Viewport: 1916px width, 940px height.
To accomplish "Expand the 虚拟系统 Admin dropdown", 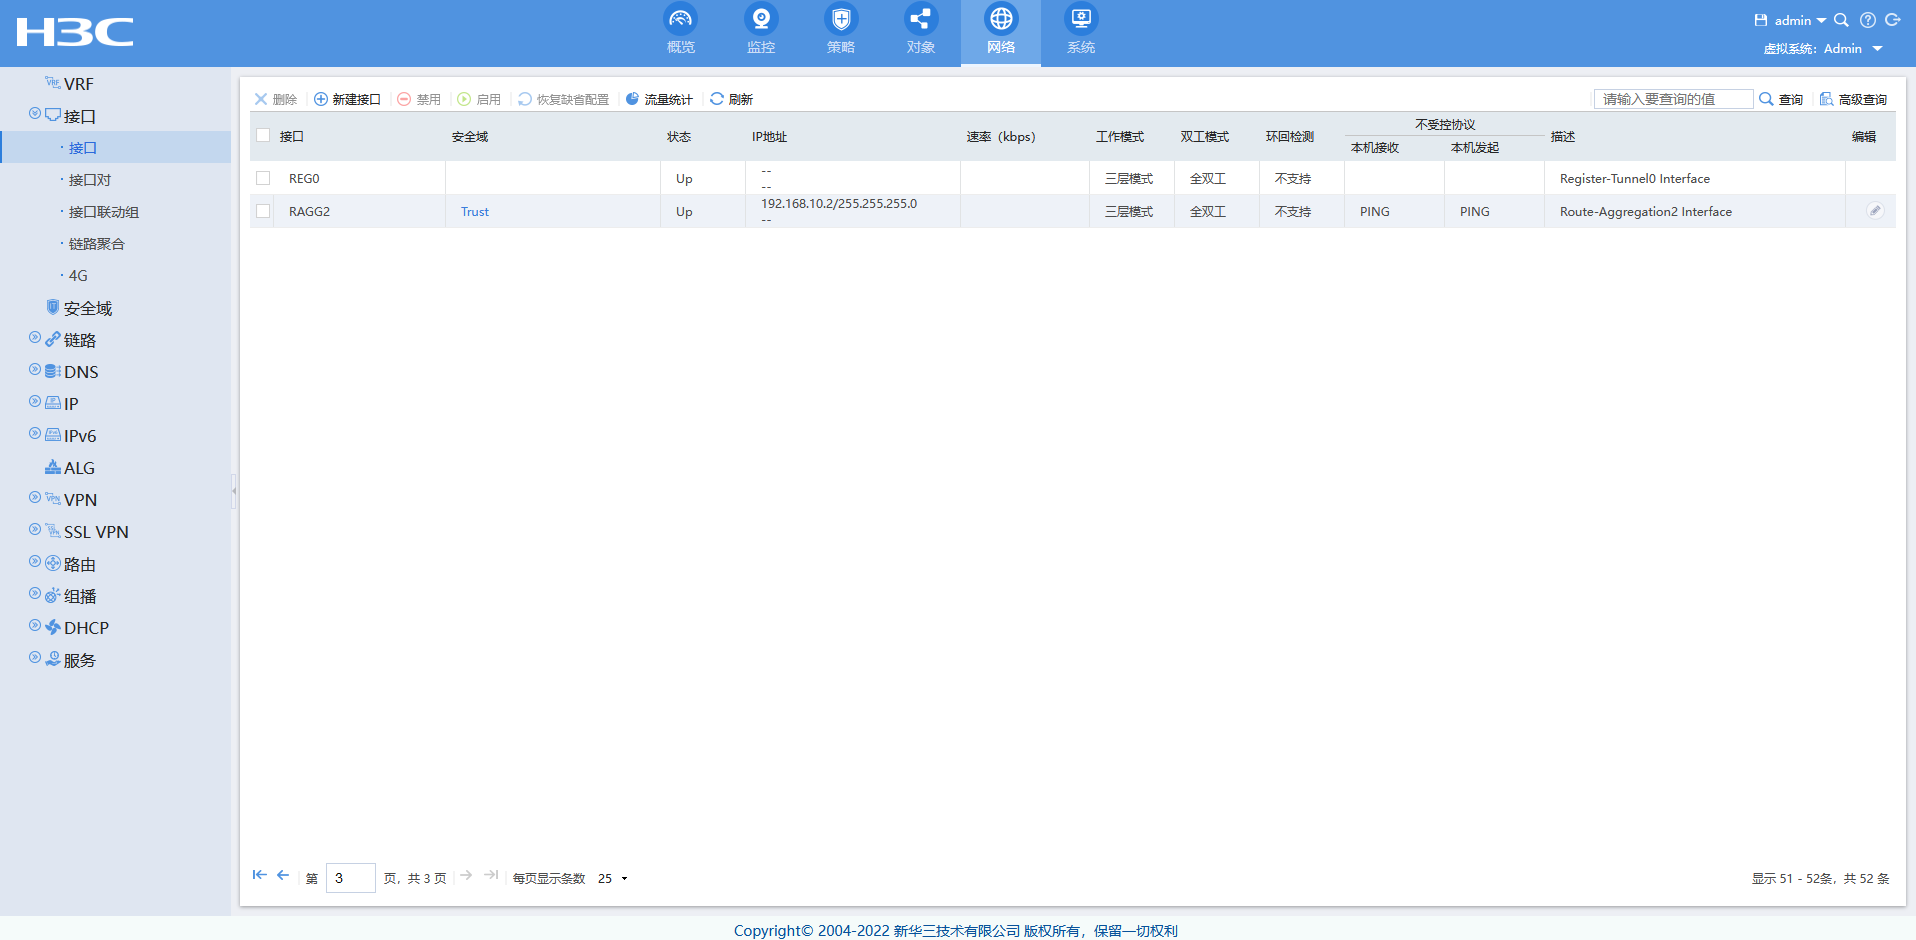I will (1876, 49).
